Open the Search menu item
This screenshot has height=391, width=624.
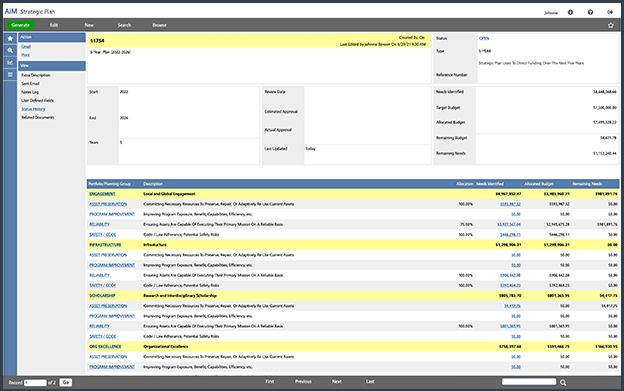[124, 25]
